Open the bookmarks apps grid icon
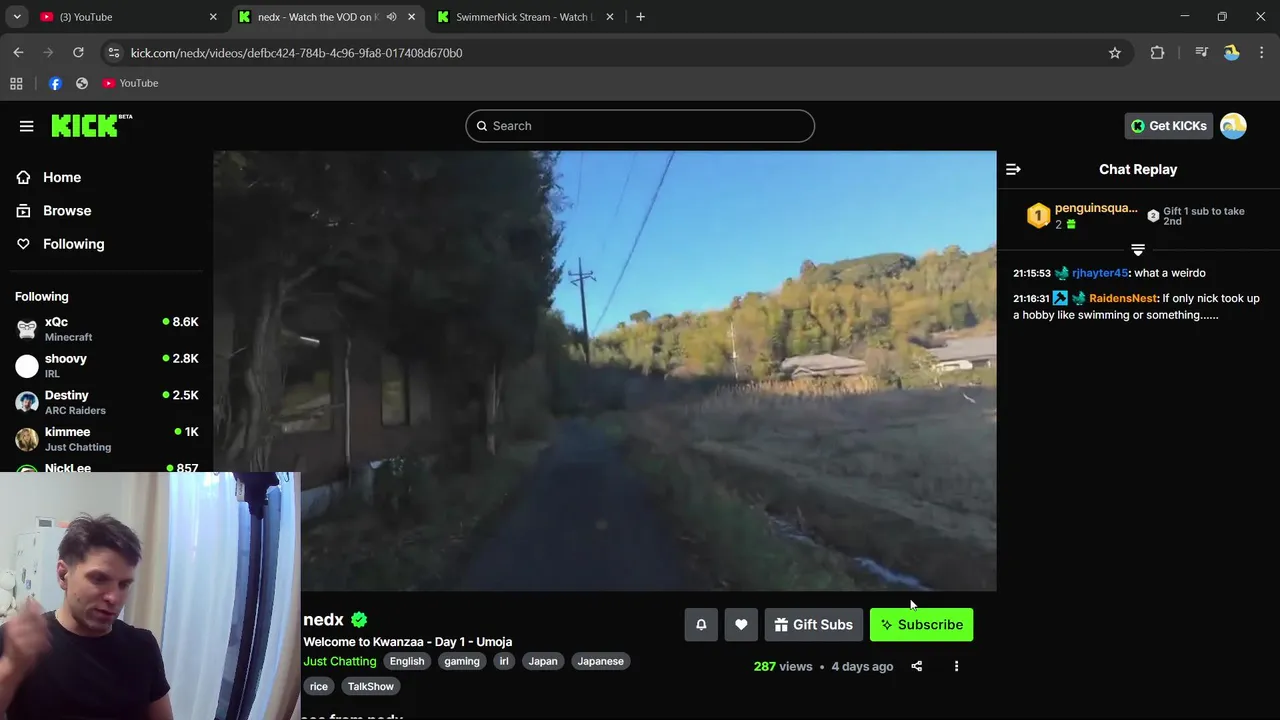Screen dimensions: 1280x720 click(x=16, y=83)
